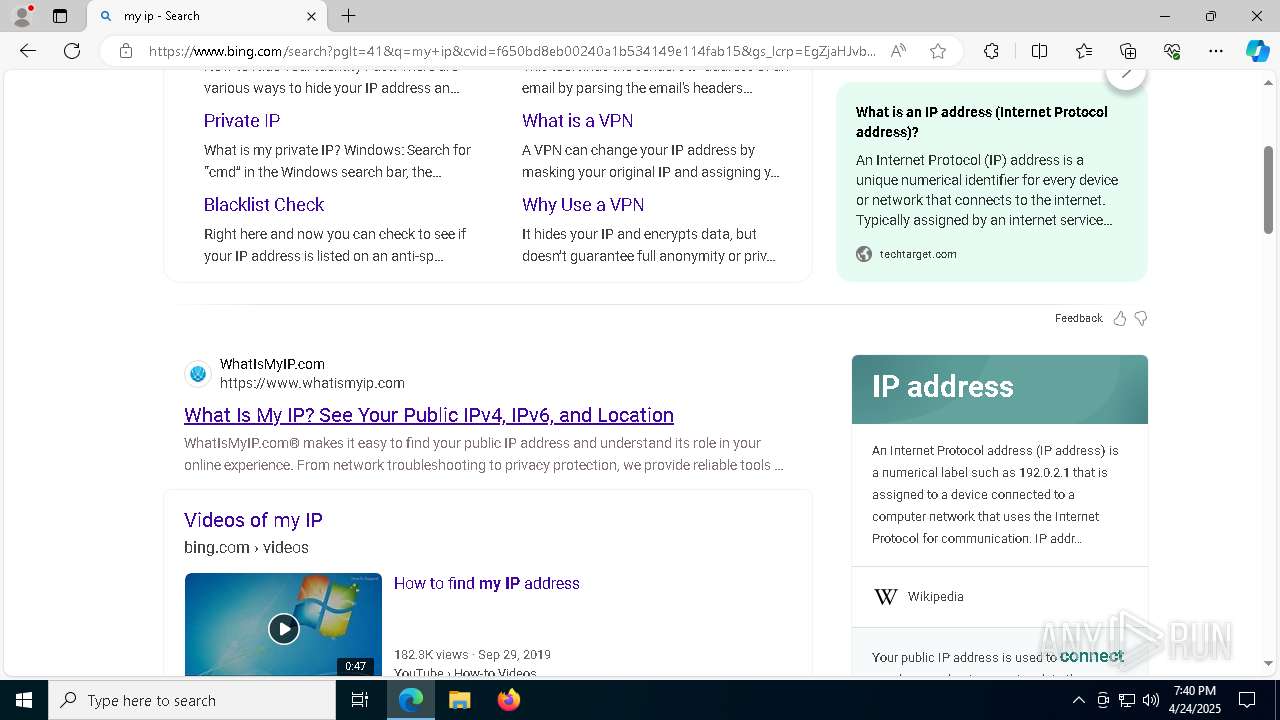Screen dimensions: 1280x720
Task: Open Microsoft Edge taskbar icon
Action: point(411,700)
